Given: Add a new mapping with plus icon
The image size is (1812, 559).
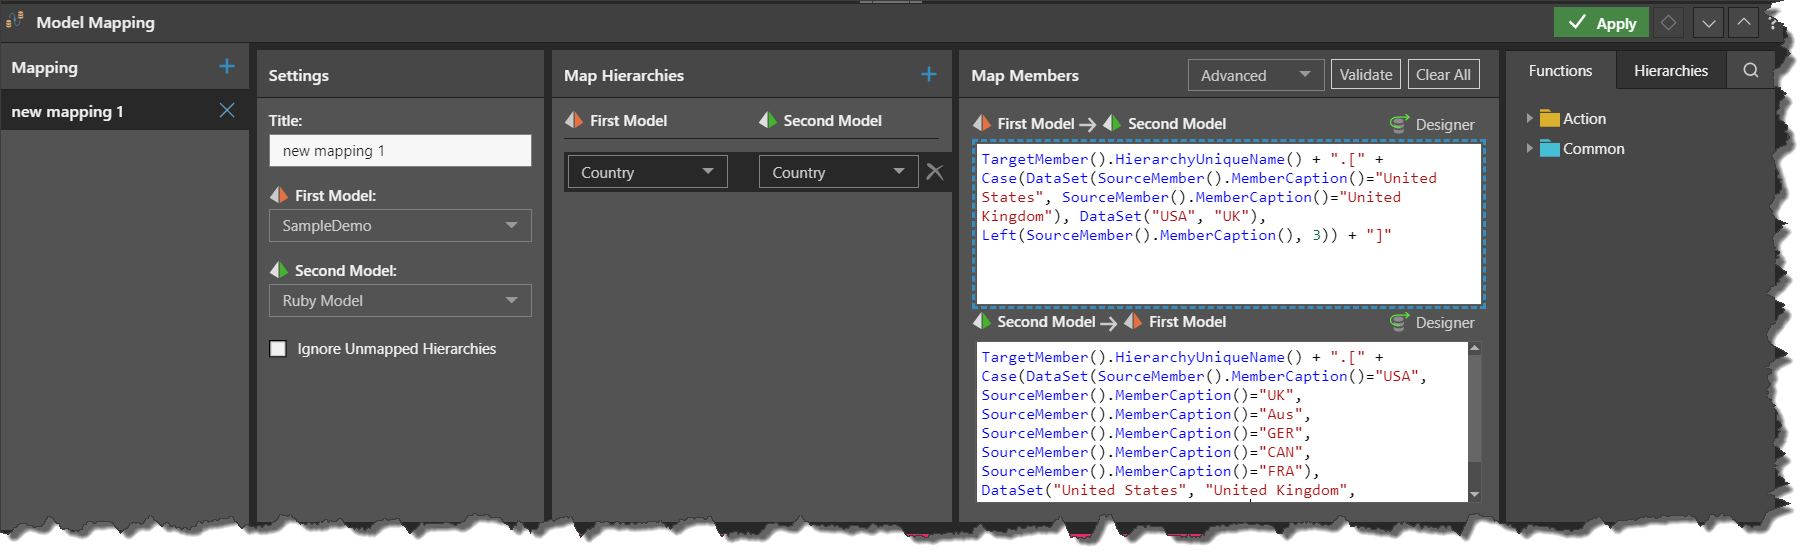Looking at the screenshot, I should coord(227,67).
